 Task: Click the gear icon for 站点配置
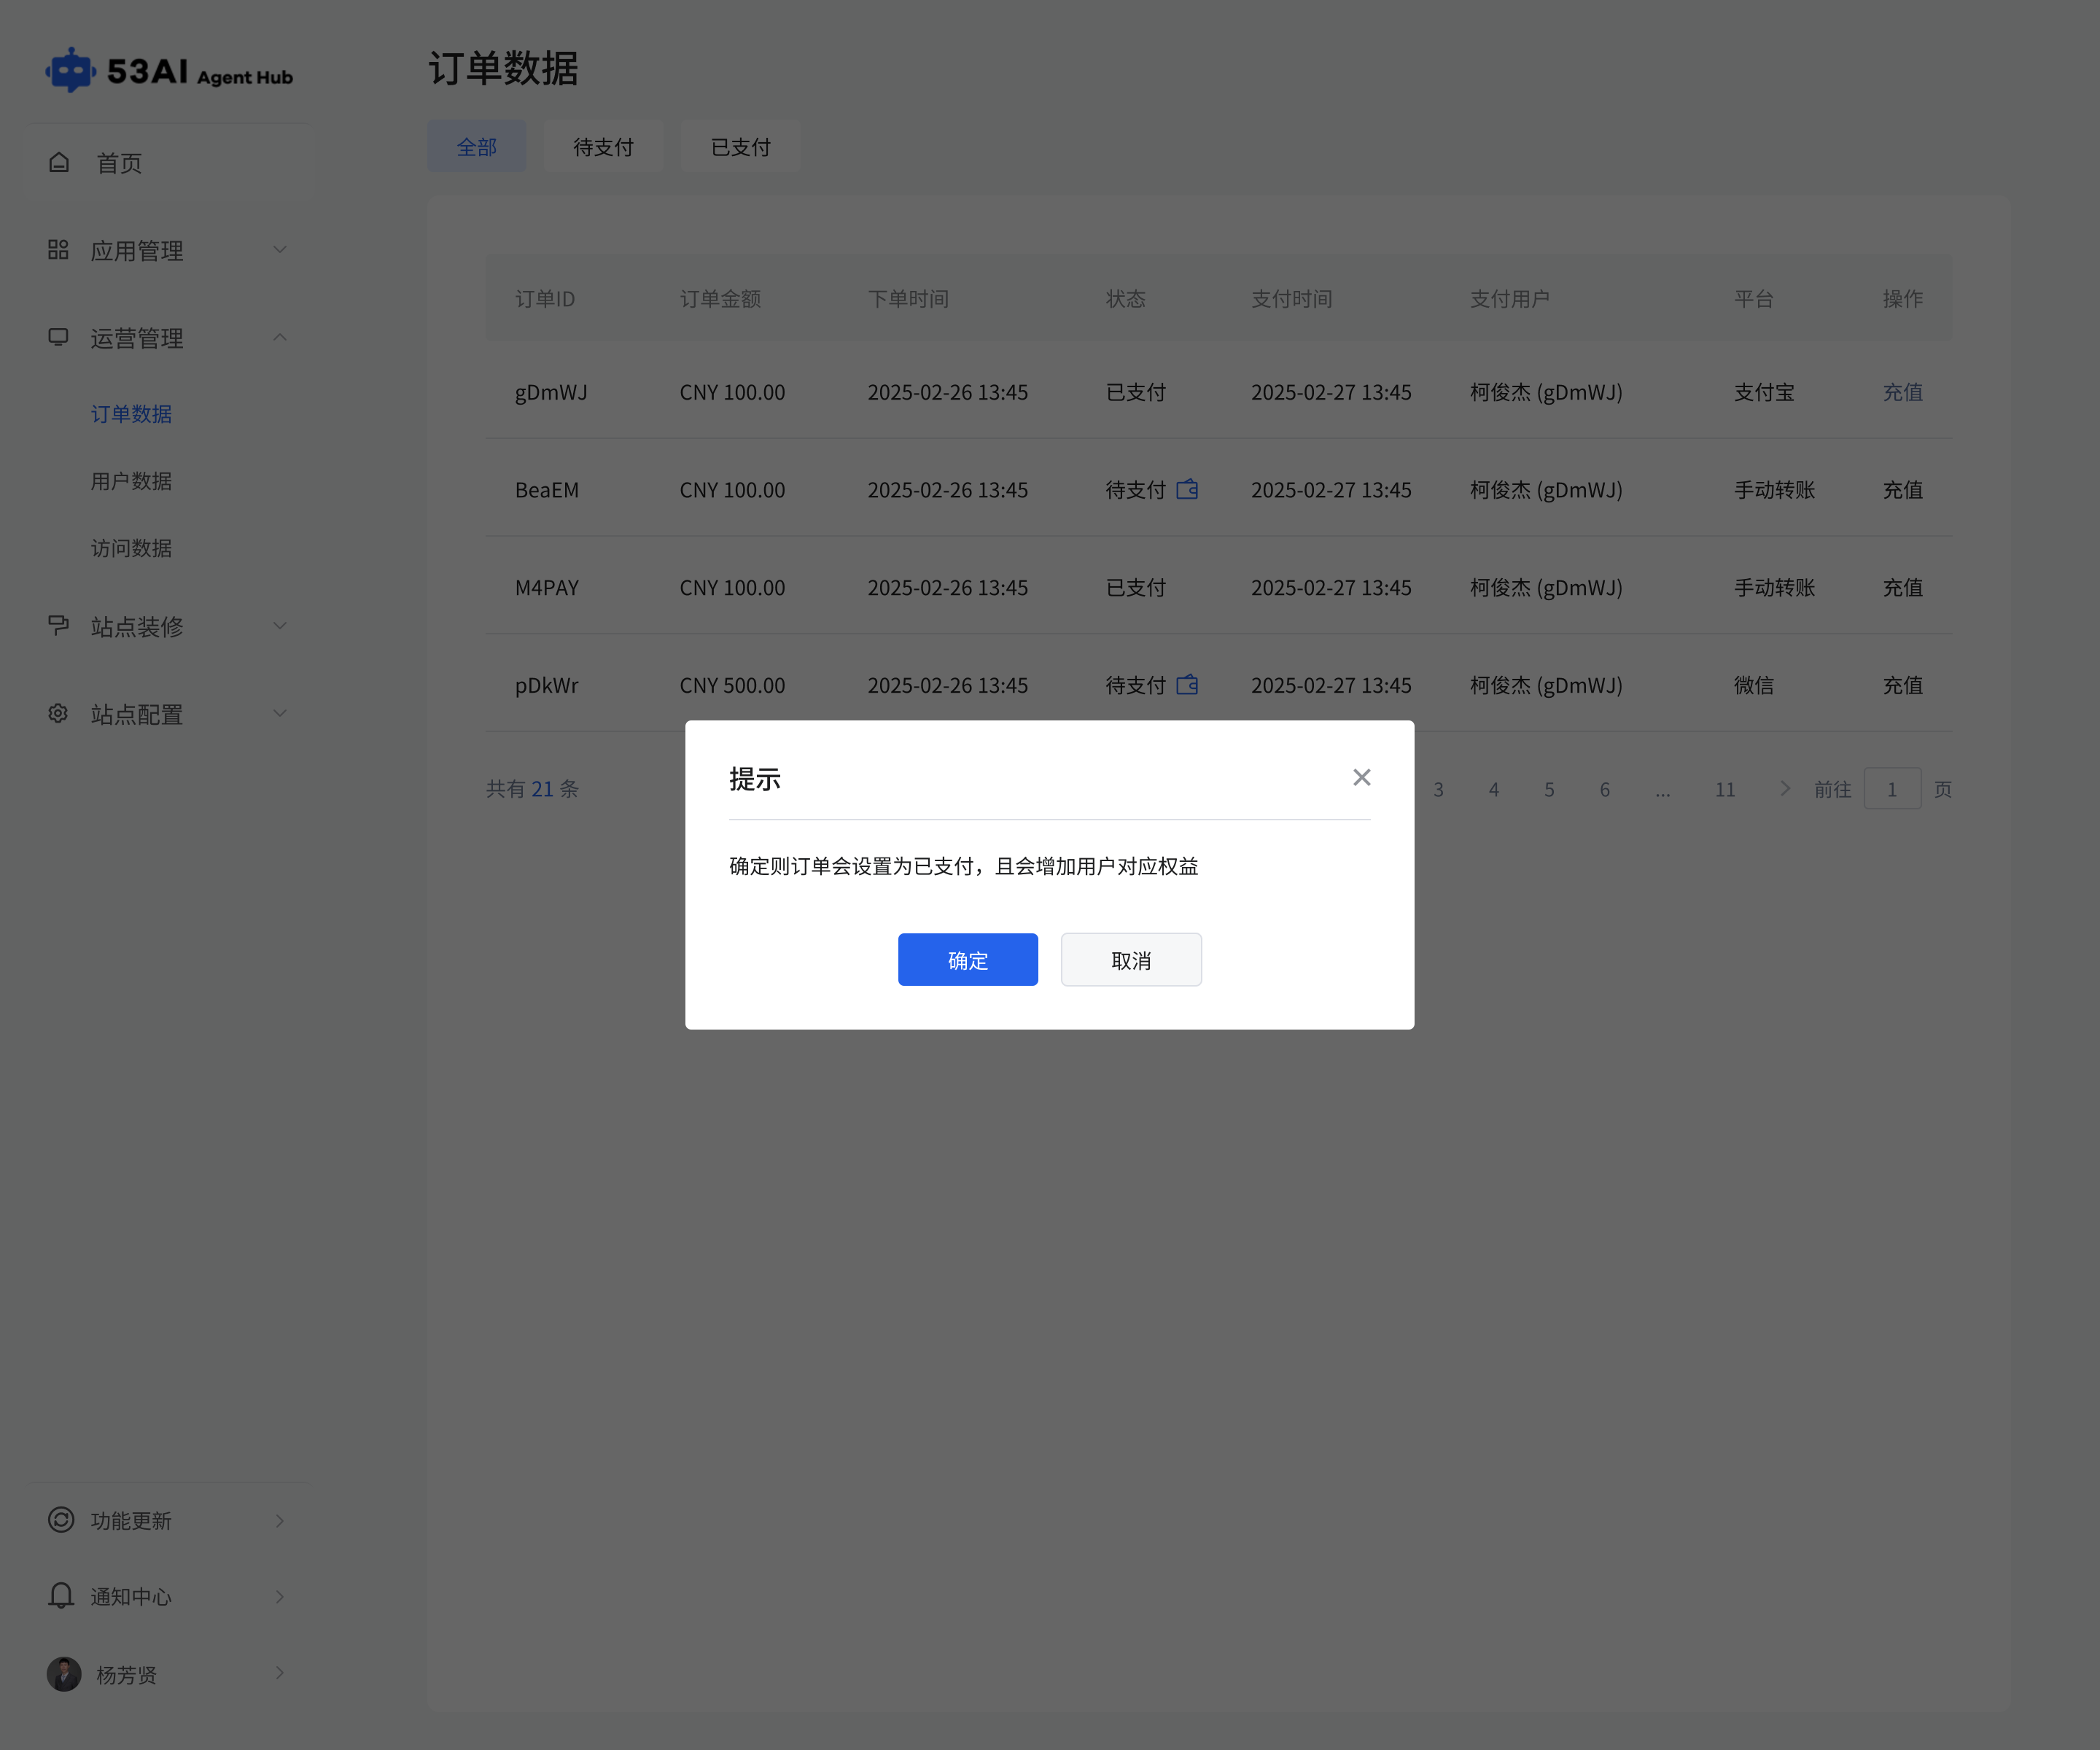tap(58, 713)
